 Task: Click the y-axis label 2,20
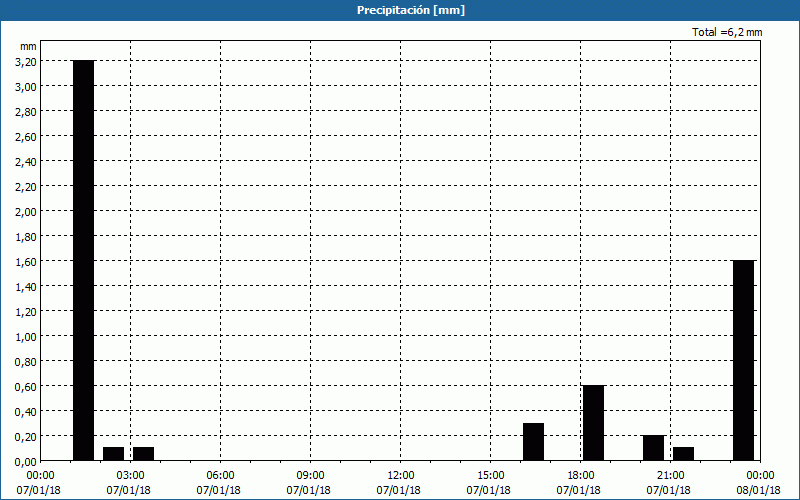coord(26,186)
